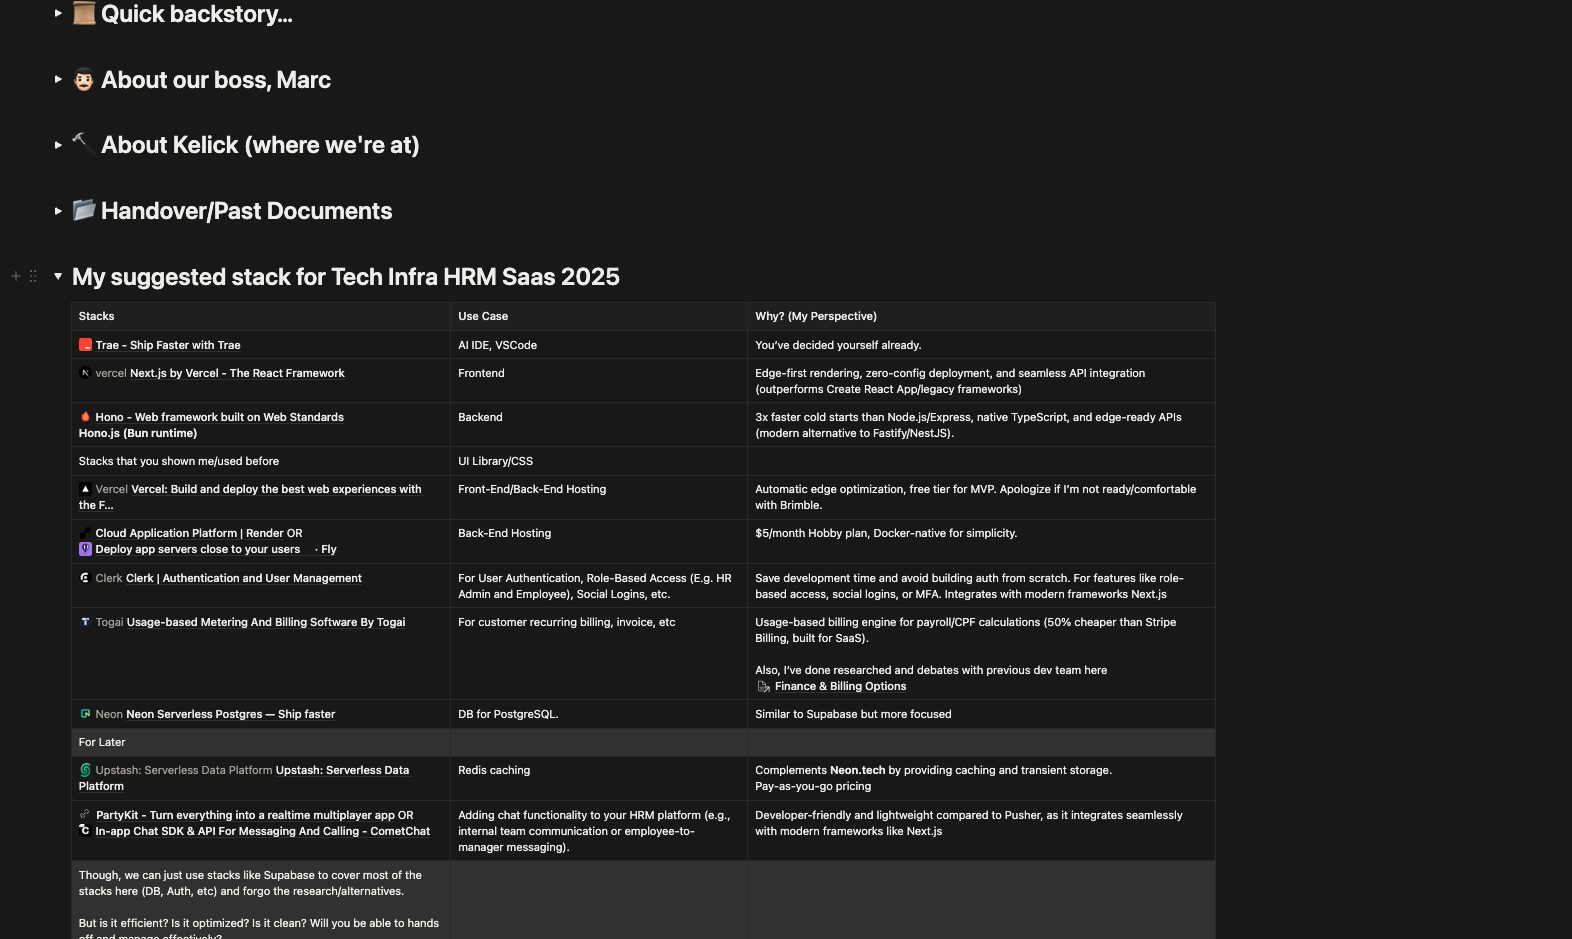The width and height of the screenshot is (1572, 939).
Task: Click the Vercel triangle favicon
Action: [85, 489]
